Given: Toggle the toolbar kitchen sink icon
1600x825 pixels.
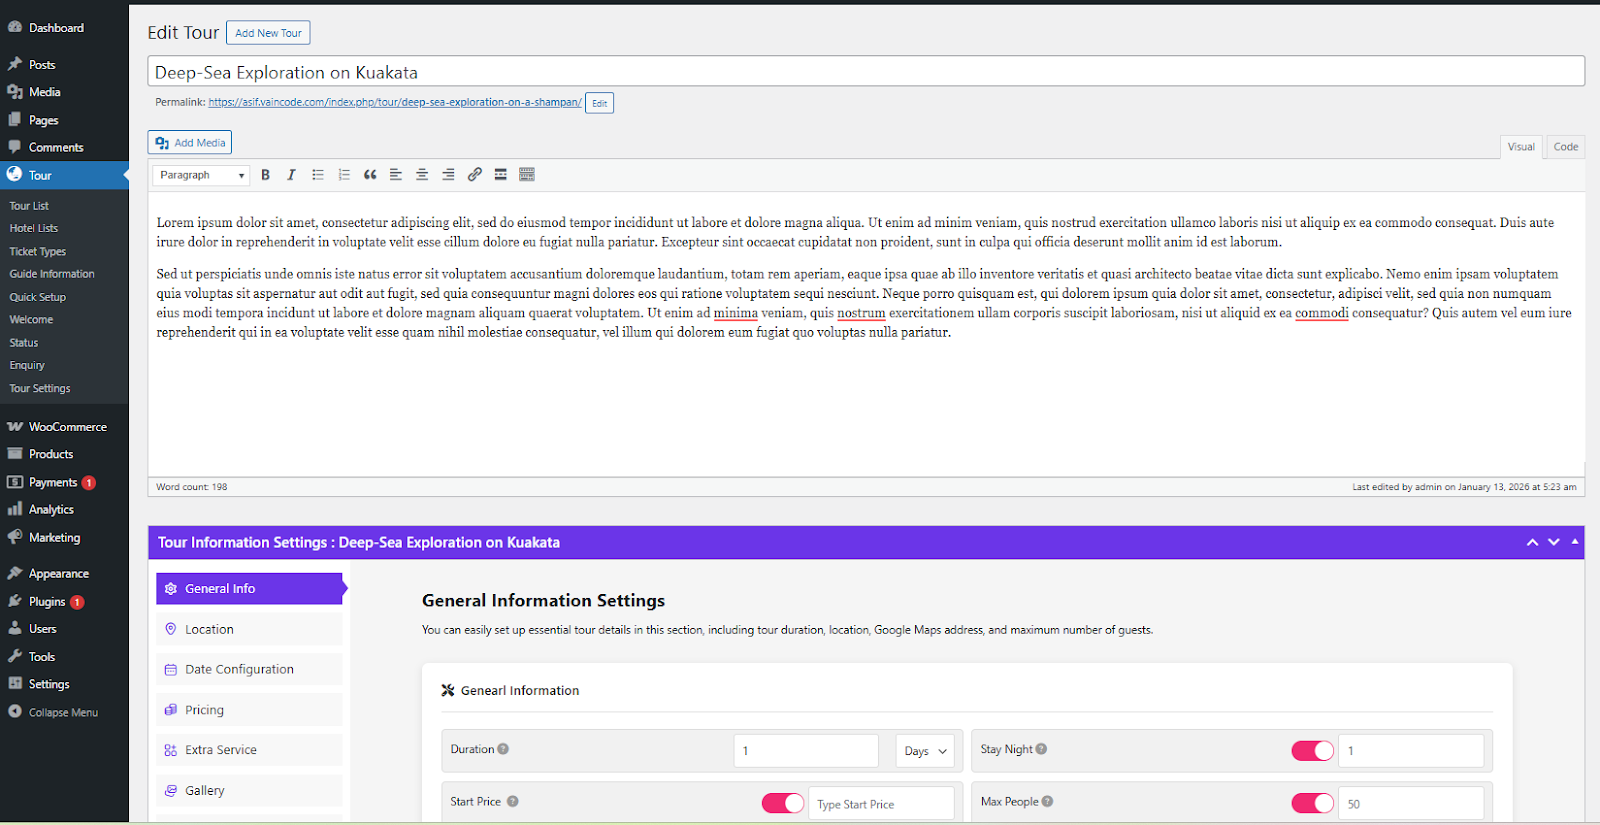Looking at the screenshot, I should [527, 175].
